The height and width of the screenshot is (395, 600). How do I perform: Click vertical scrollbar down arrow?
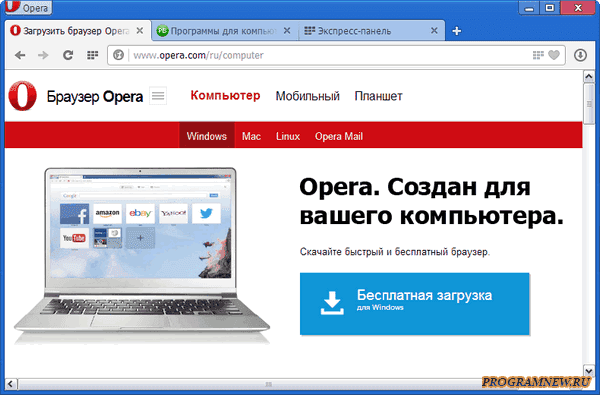click(589, 370)
